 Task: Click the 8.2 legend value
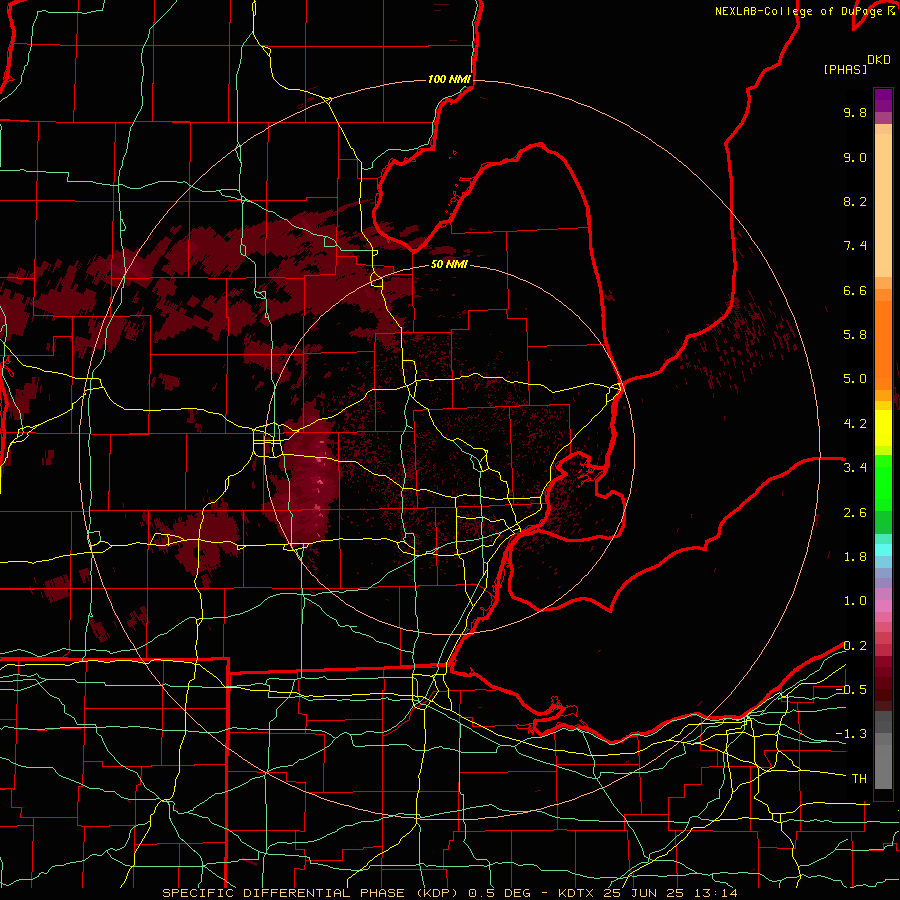[855, 201]
